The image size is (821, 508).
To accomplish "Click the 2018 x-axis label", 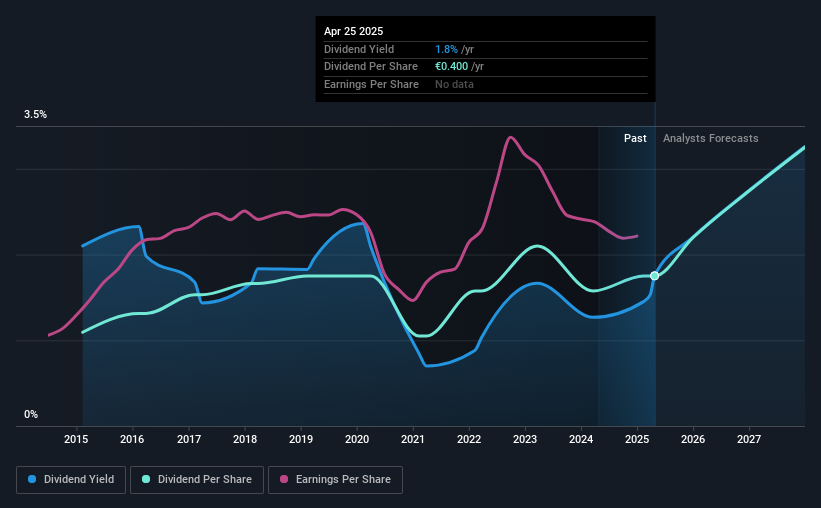I will tap(245, 439).
